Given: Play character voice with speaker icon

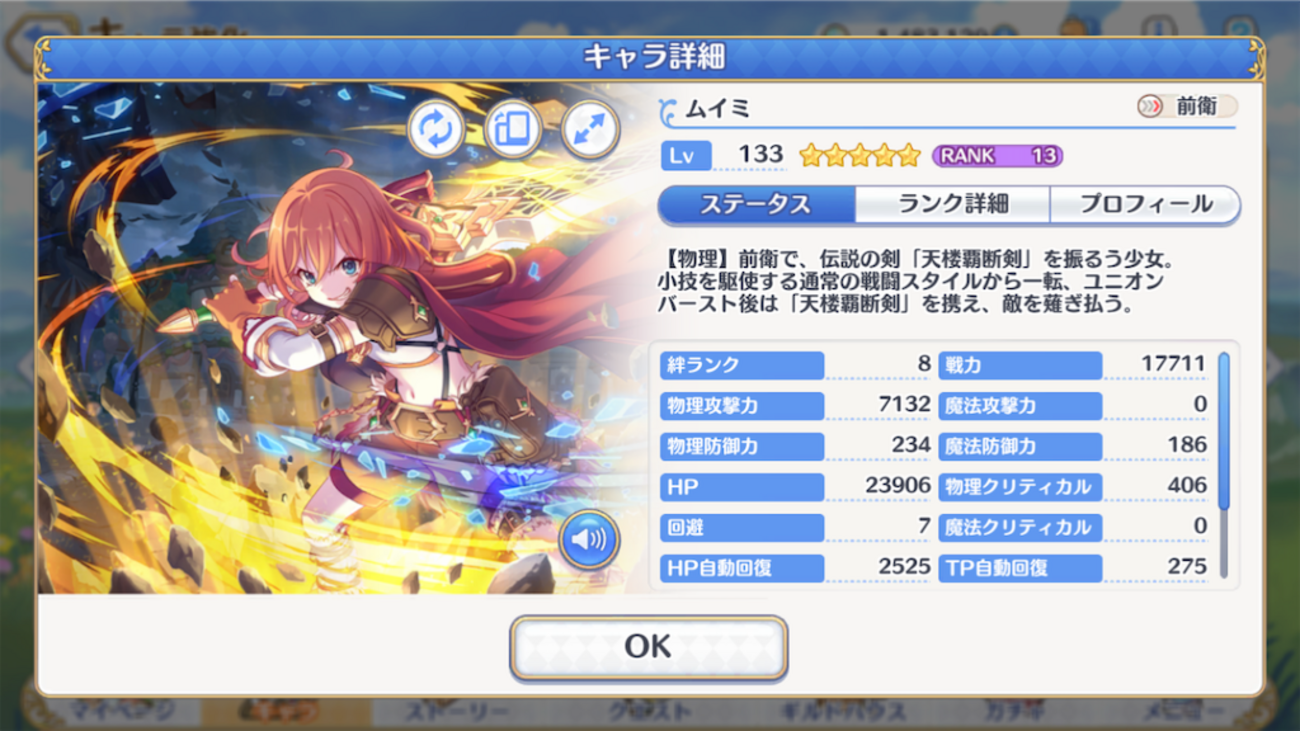Looking at the screenshot, I should pos(589,540).
